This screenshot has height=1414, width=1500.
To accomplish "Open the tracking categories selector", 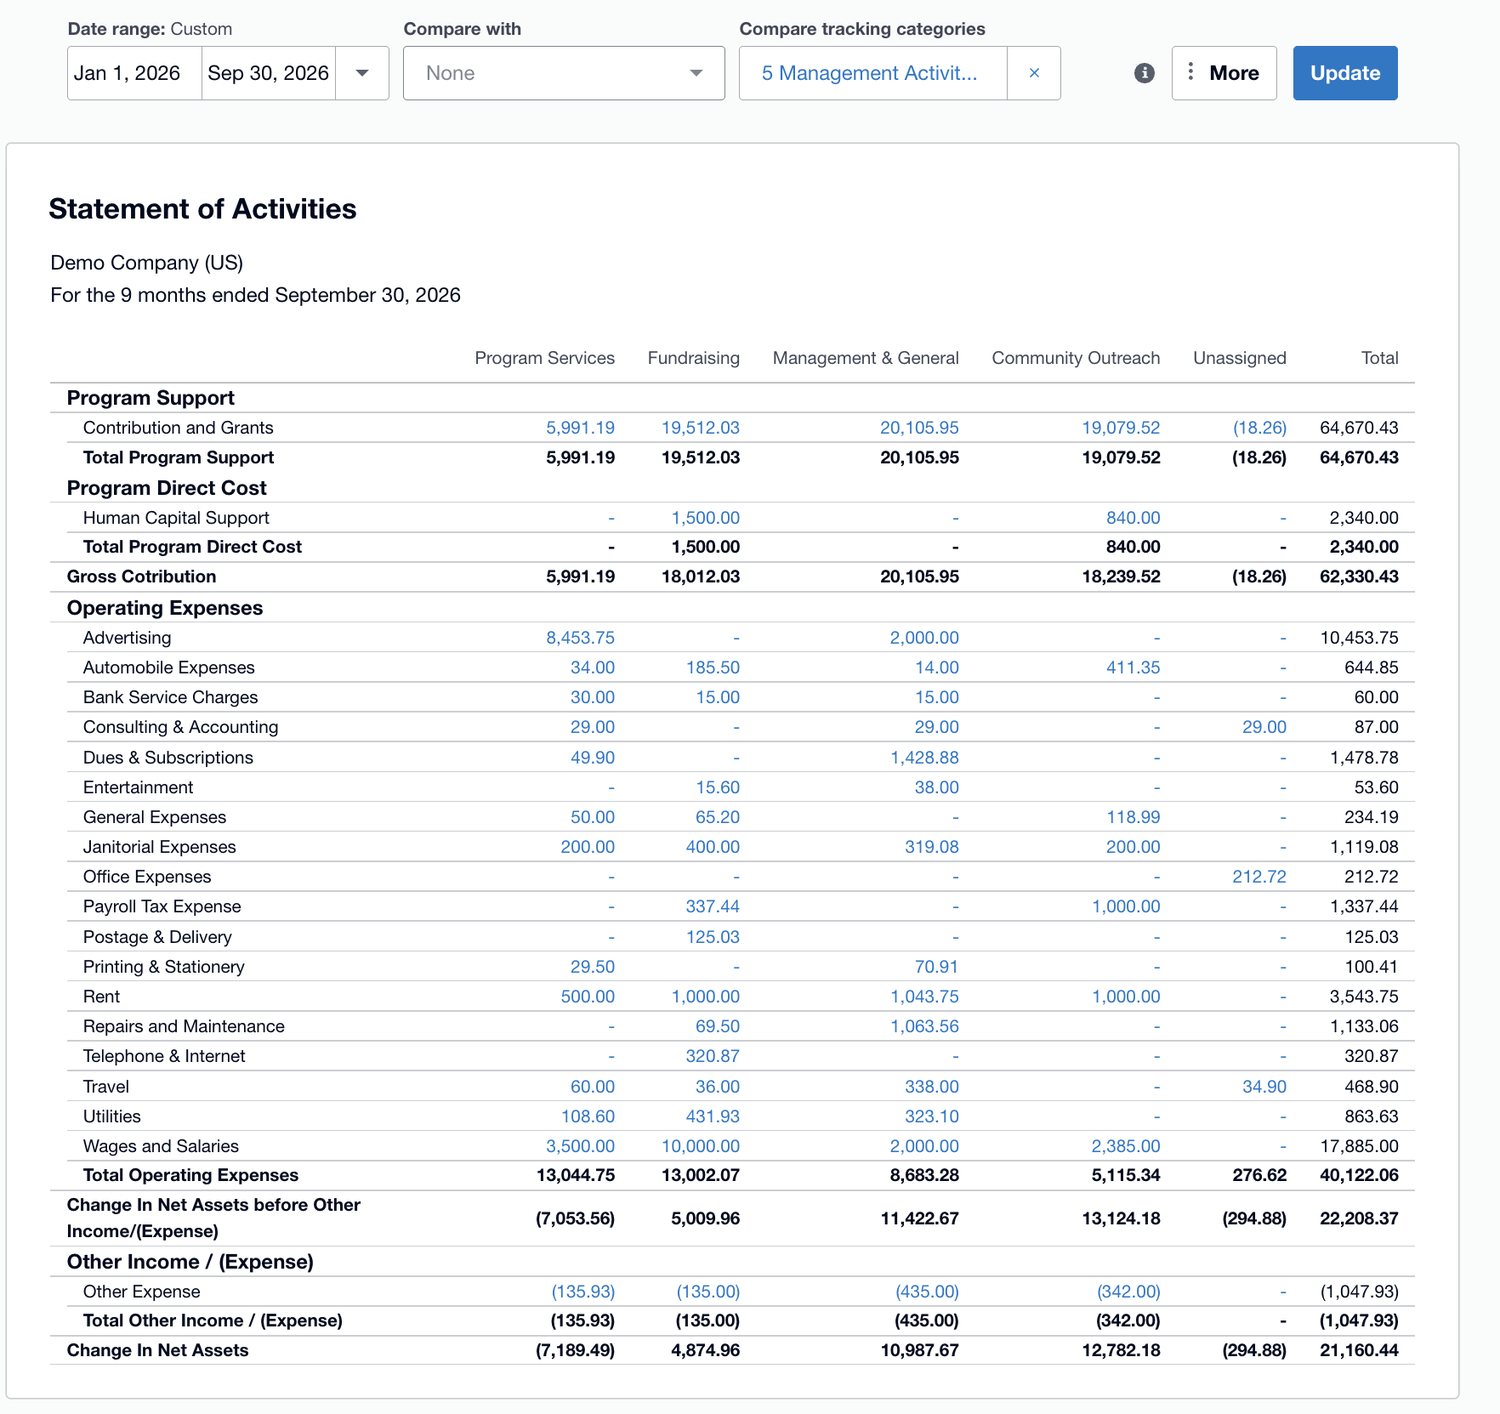I will (x=873, y=73).
